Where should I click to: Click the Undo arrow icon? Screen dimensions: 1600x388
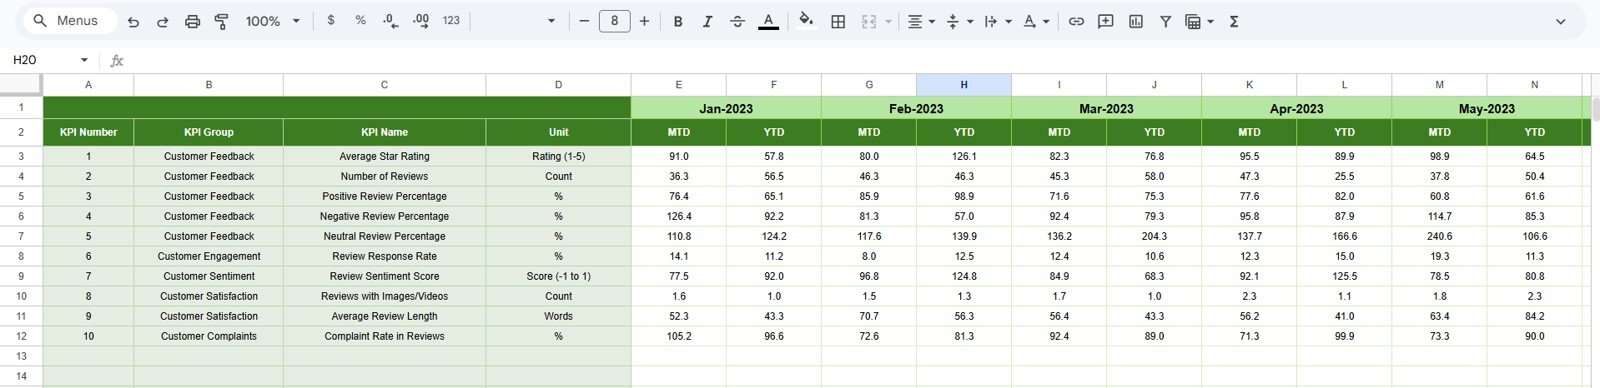[133, 21]
